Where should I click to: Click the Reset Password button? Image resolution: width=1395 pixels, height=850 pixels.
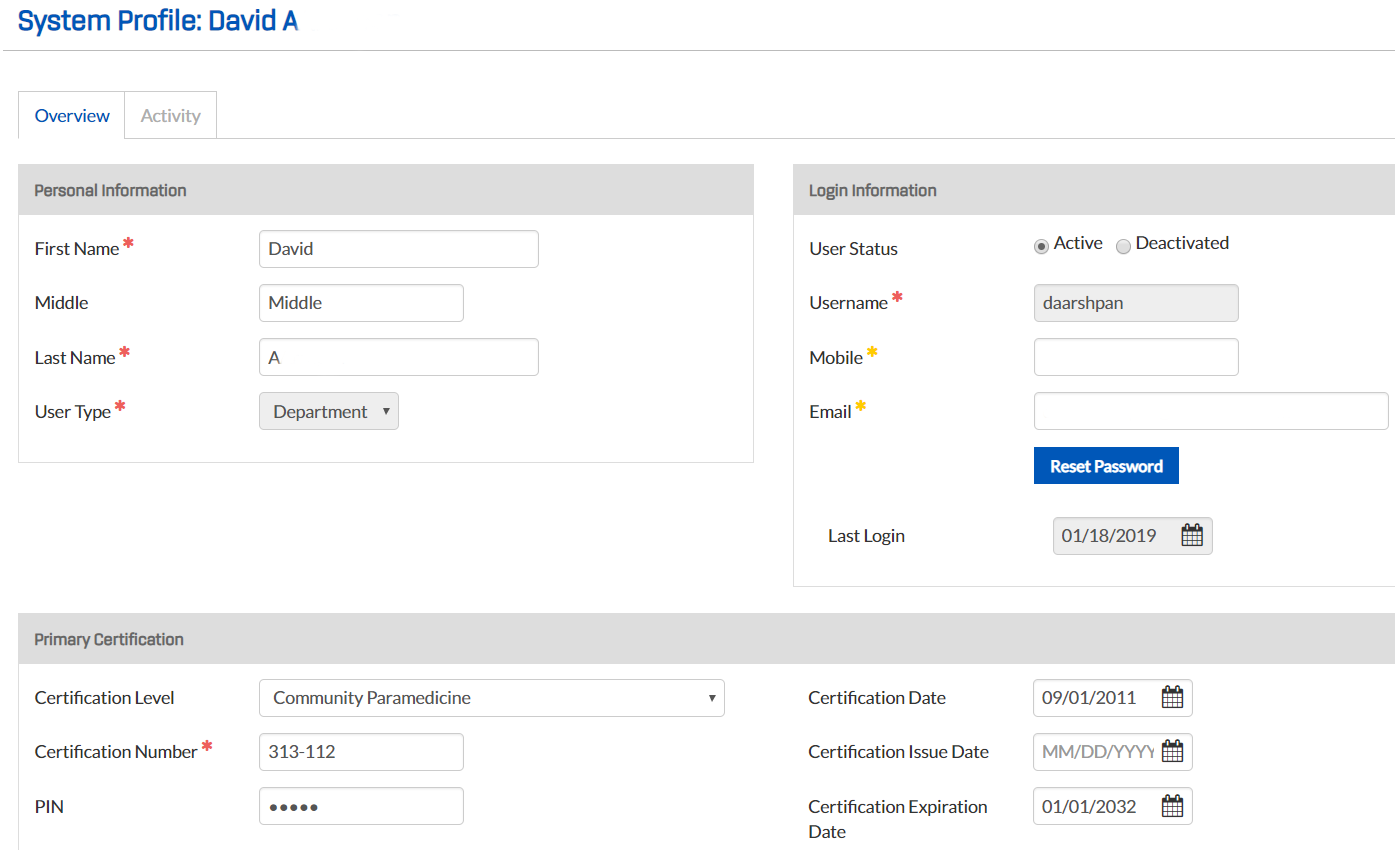(1106, 465)
